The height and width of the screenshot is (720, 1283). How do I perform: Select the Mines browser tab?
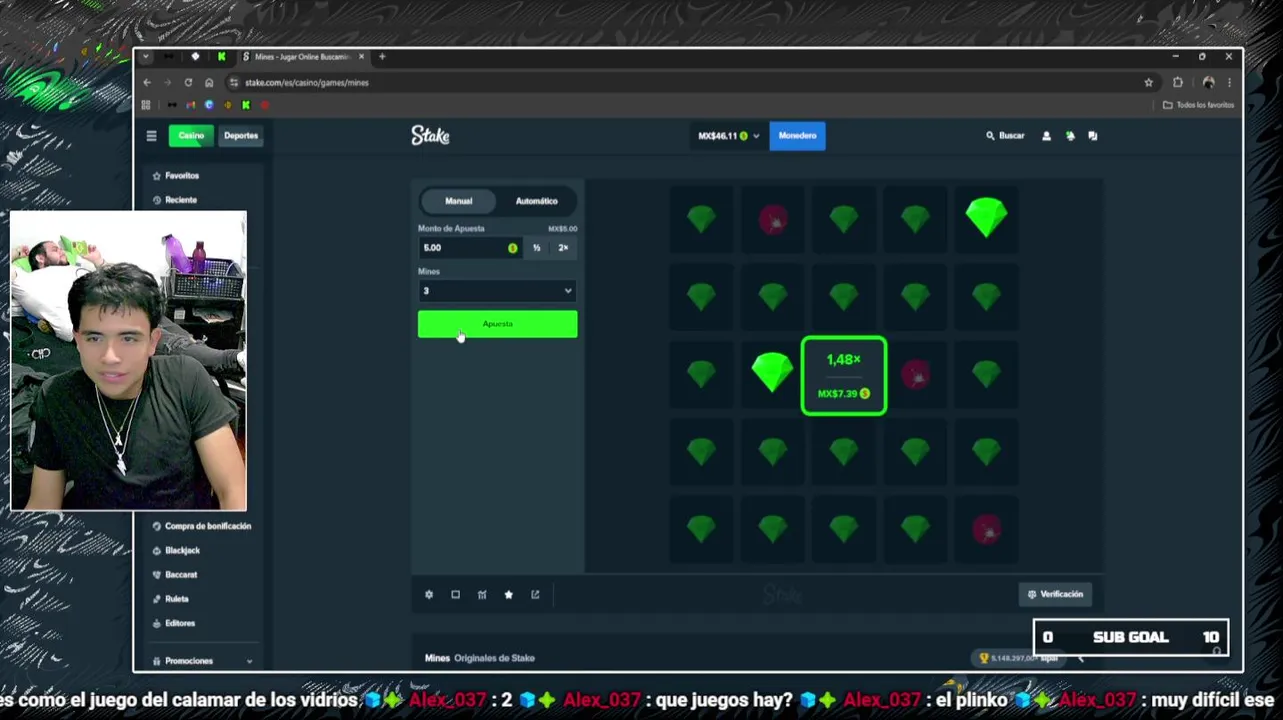pyautogui.click(x=300, y=57)
